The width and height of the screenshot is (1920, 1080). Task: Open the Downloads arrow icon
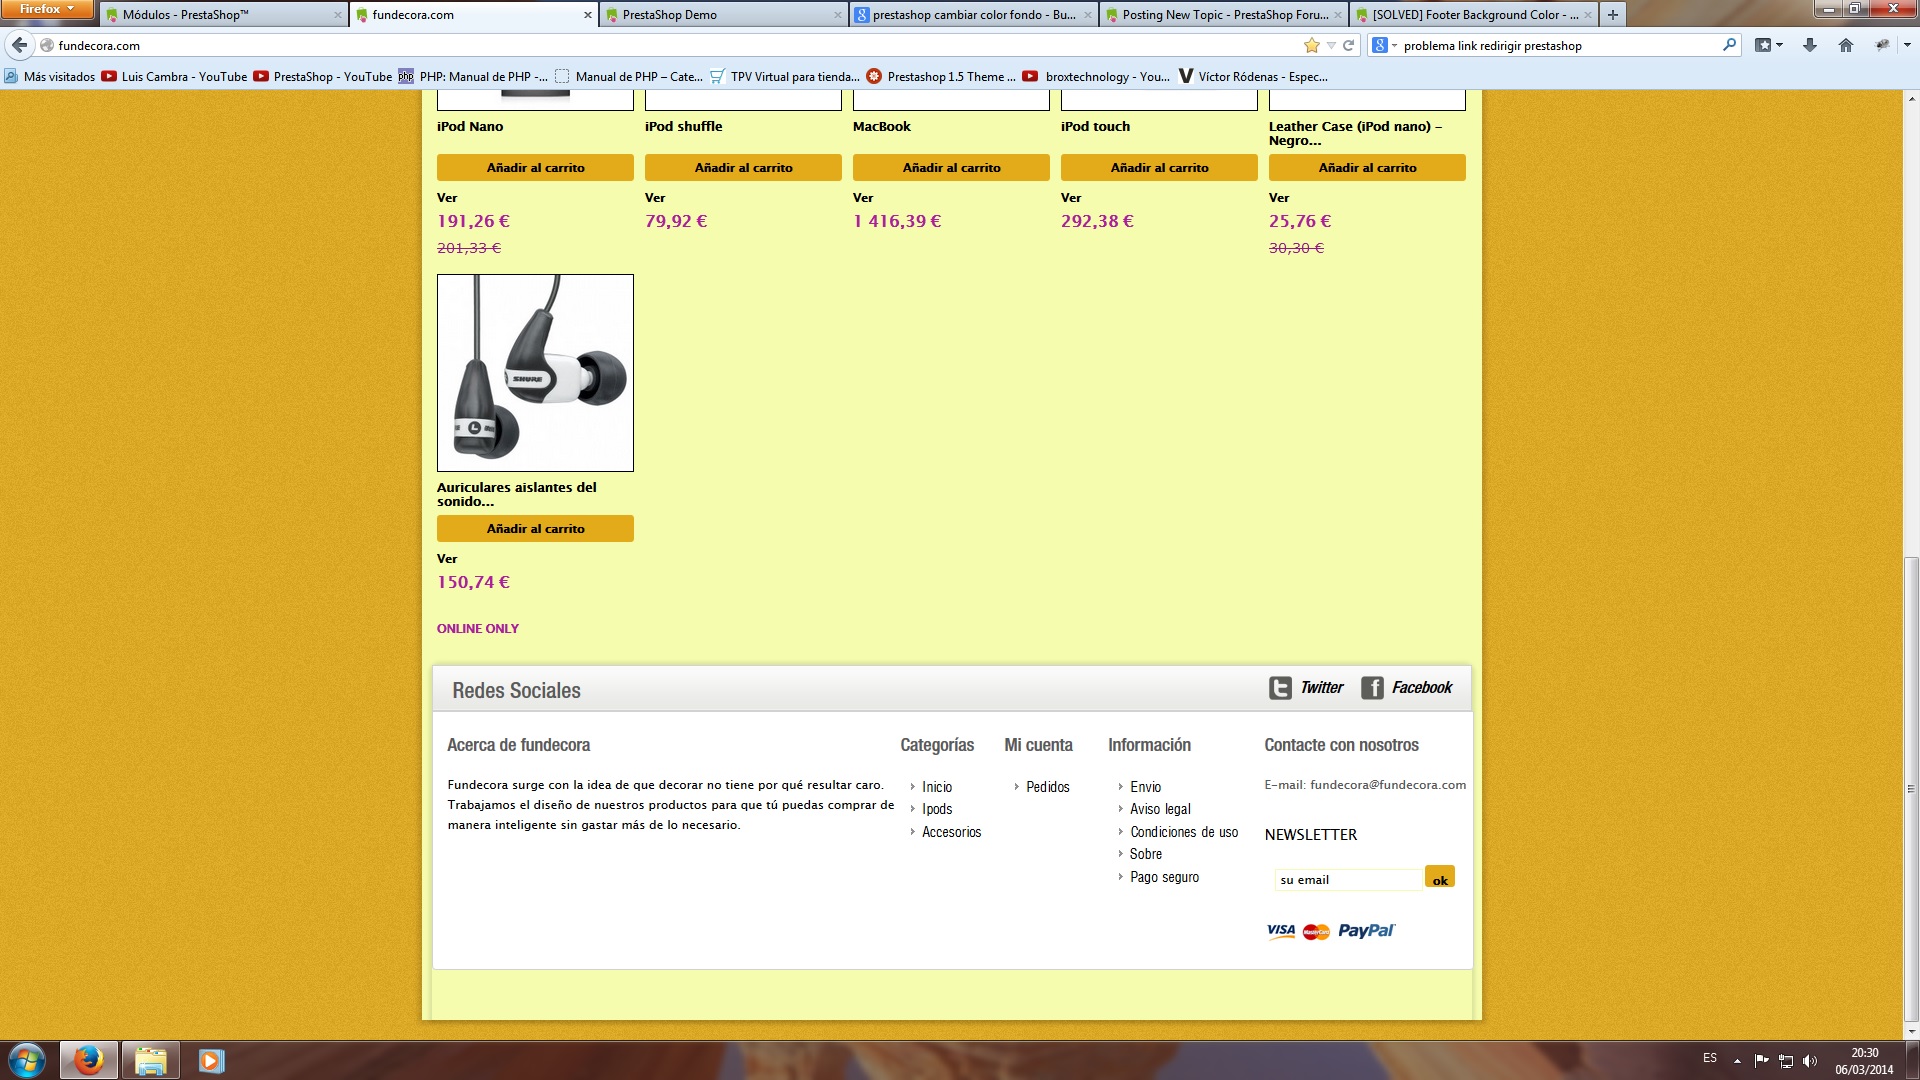pos(1810,45)
